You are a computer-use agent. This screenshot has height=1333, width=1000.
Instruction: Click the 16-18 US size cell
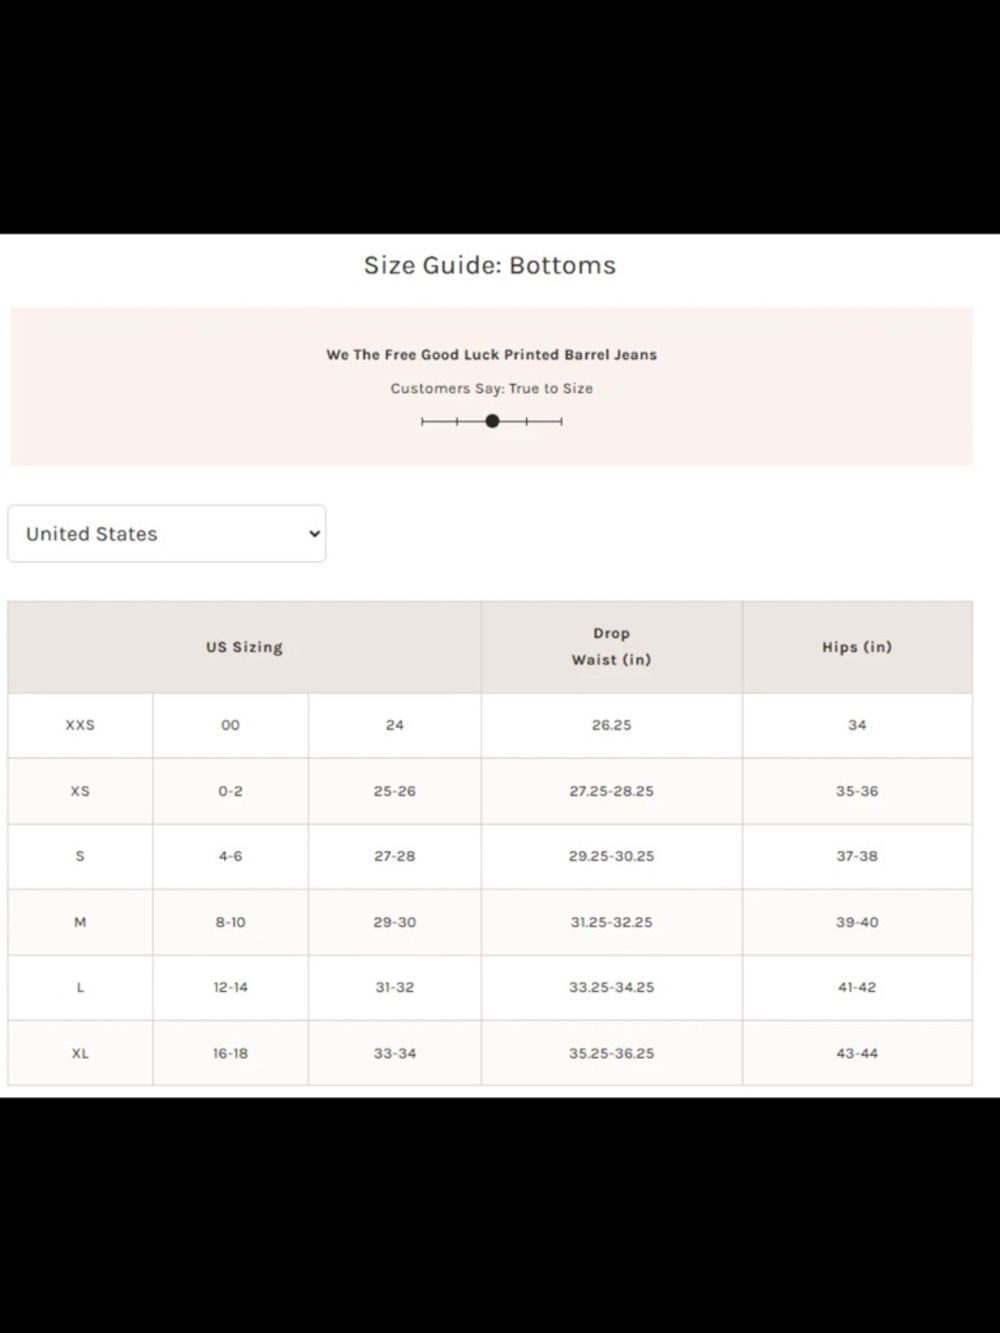click(231, 1053)
